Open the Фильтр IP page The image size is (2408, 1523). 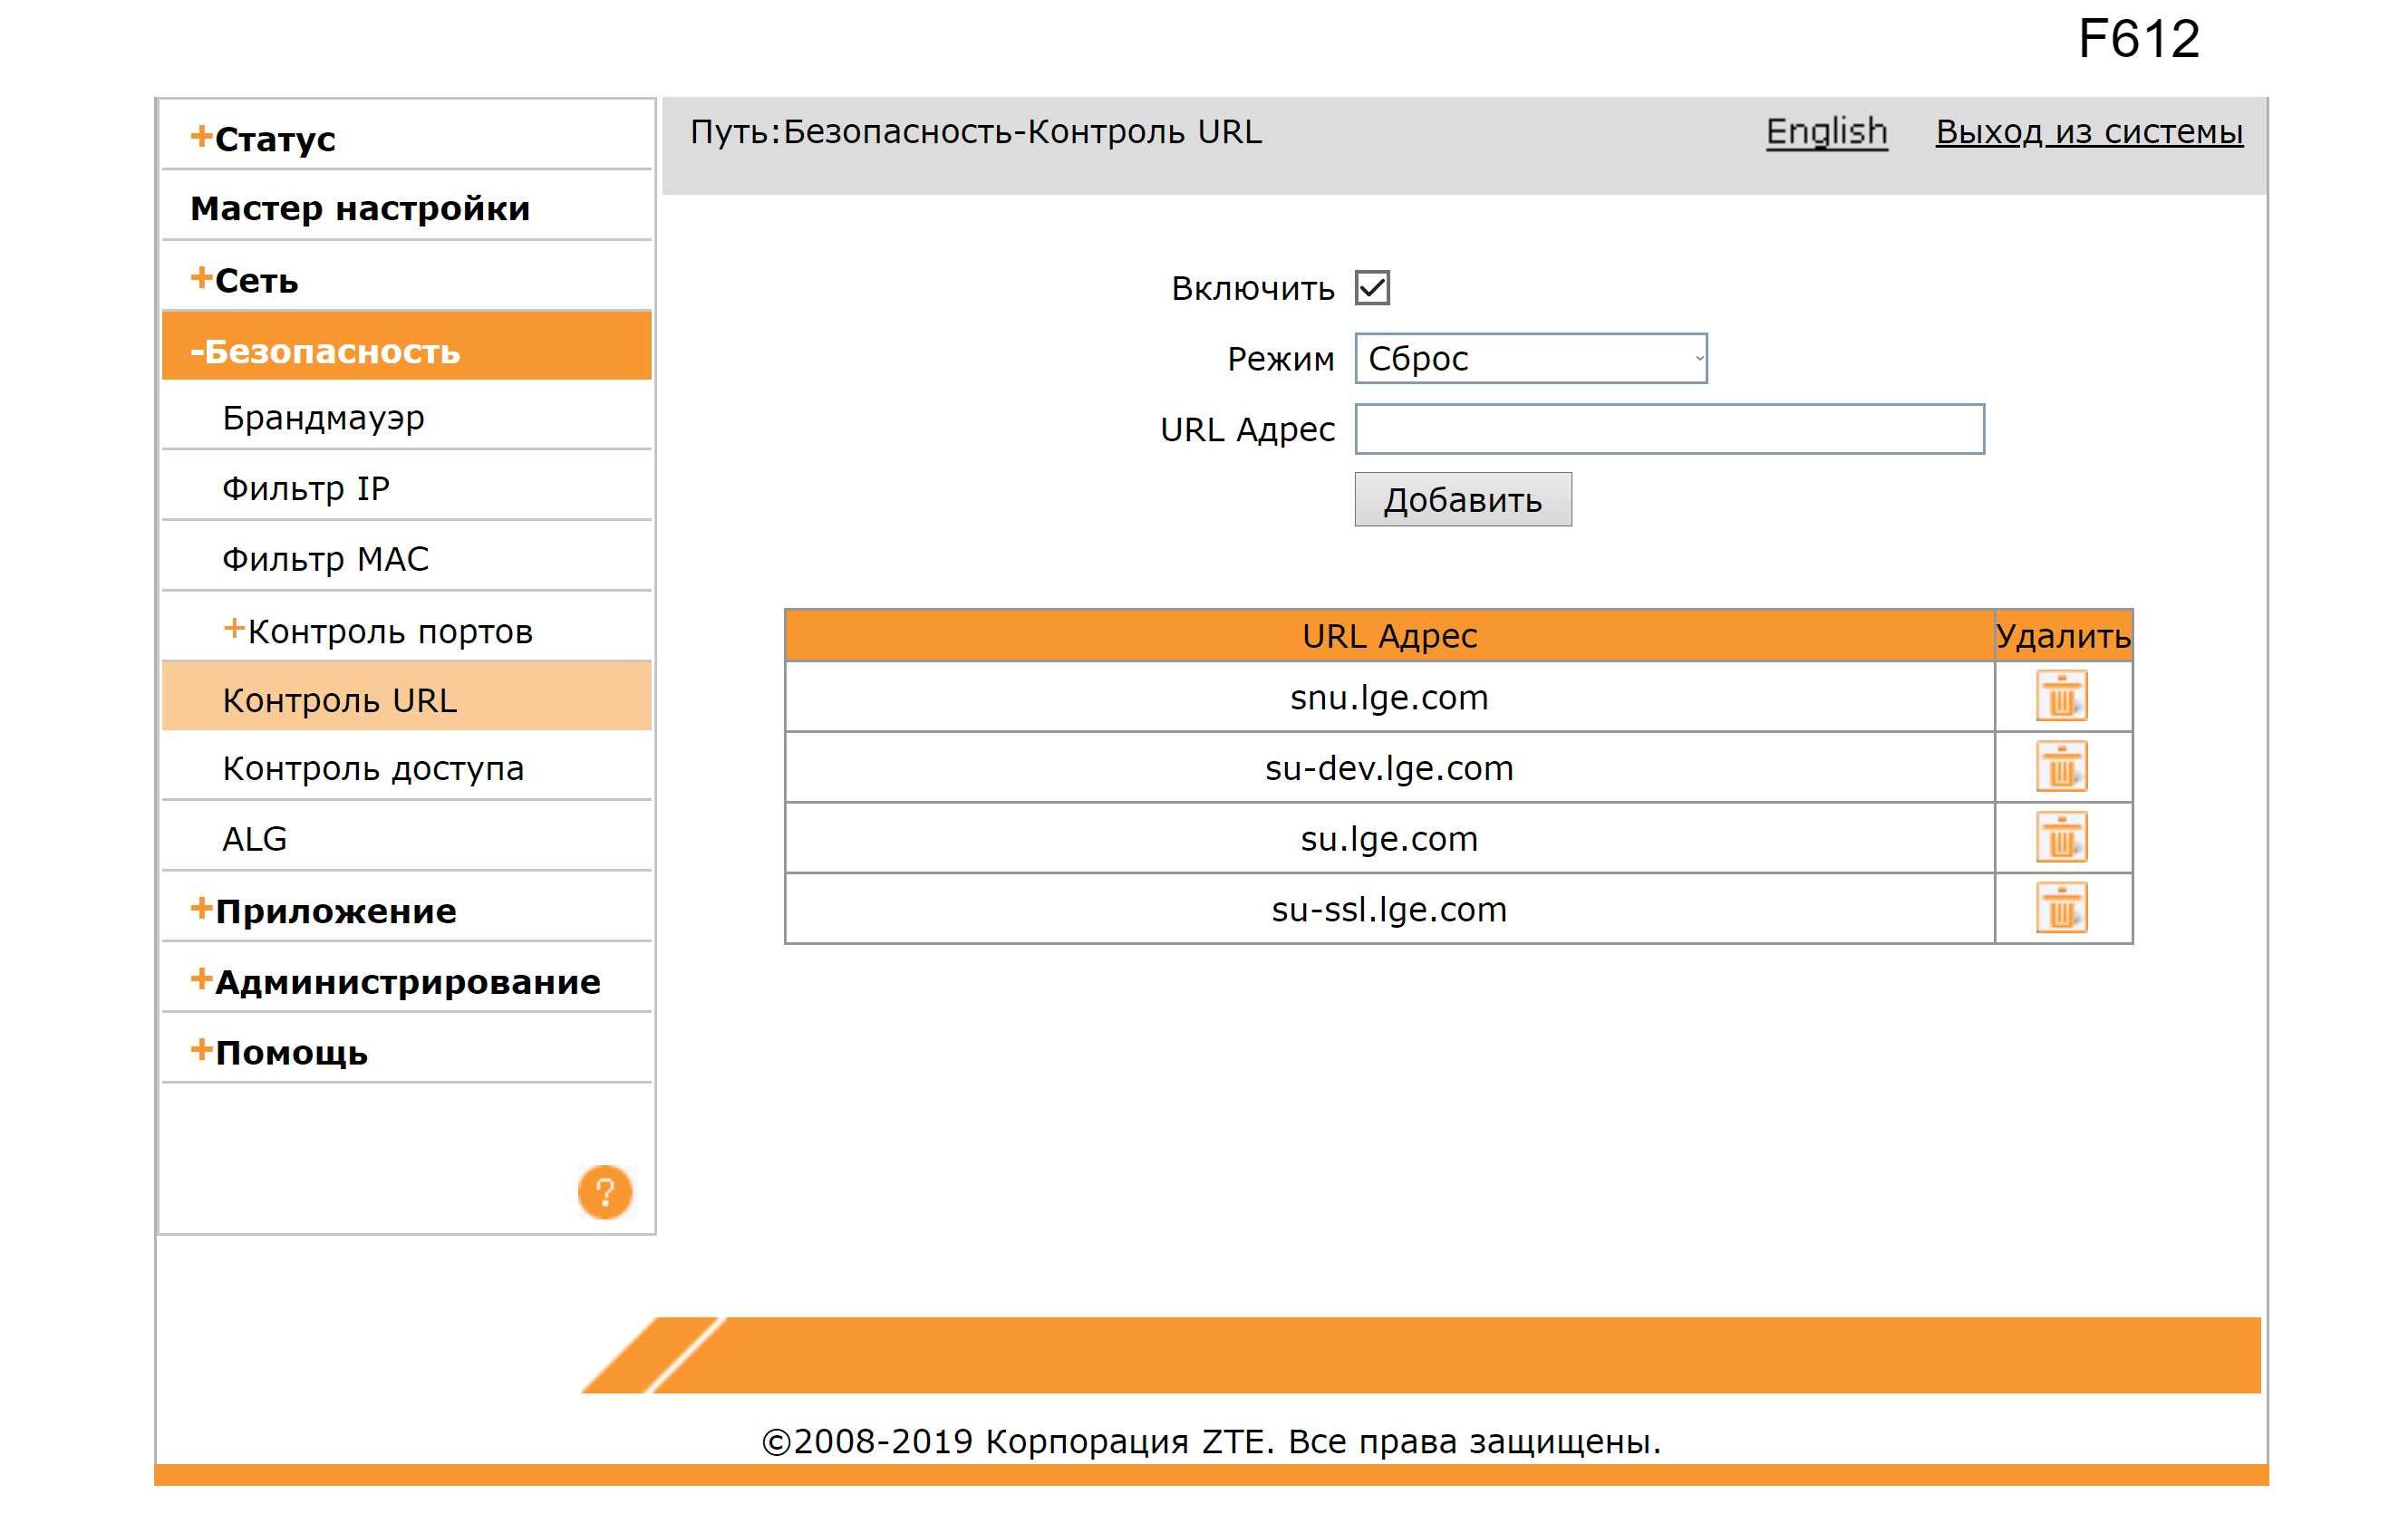pos(305,489)
